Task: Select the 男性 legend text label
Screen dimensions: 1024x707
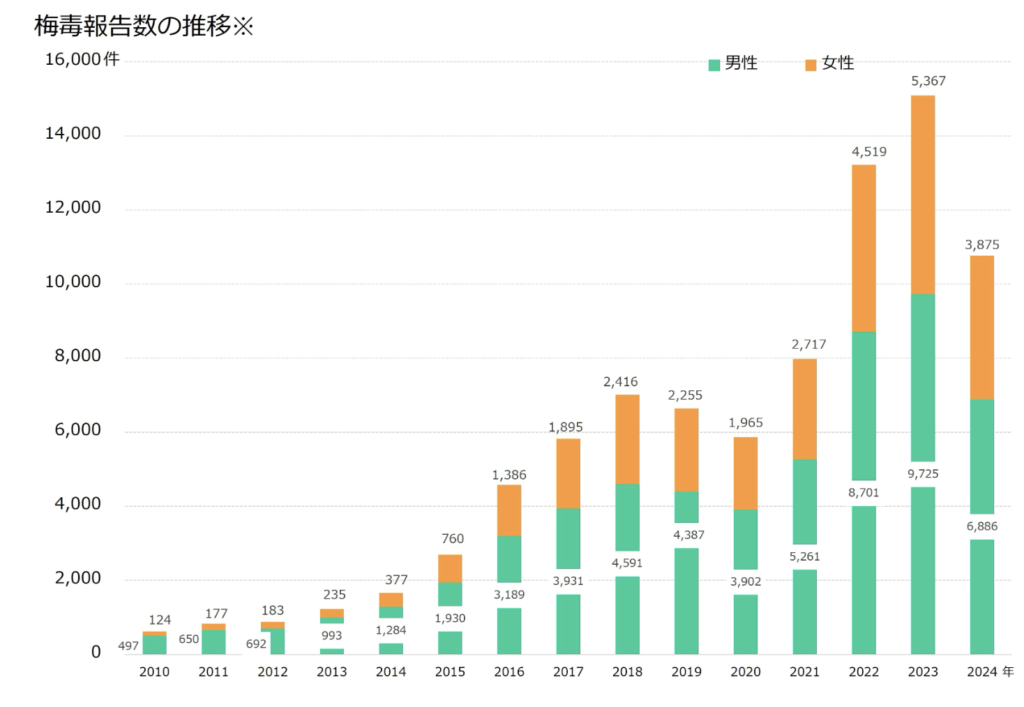Action: (x=741, y=63)
